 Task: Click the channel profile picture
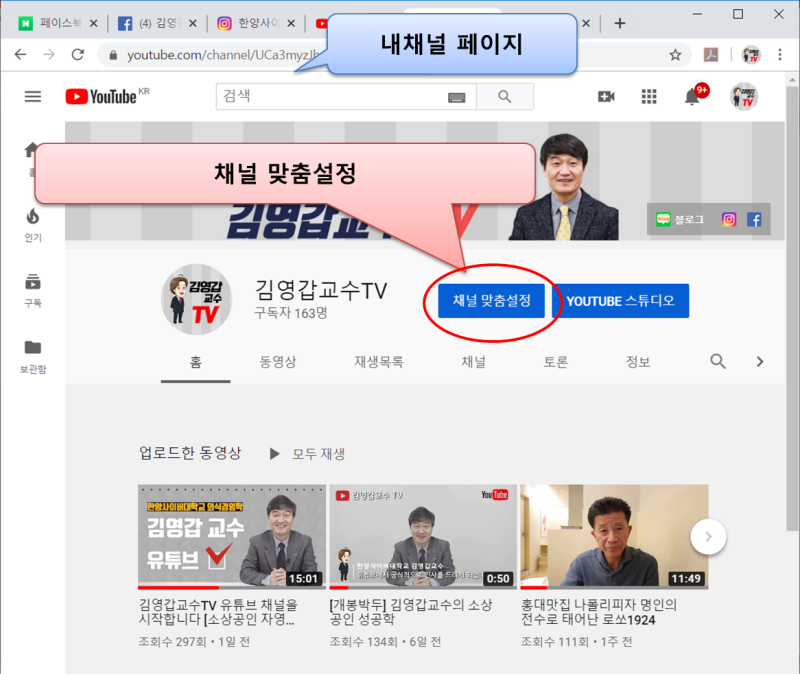[196, 299]
